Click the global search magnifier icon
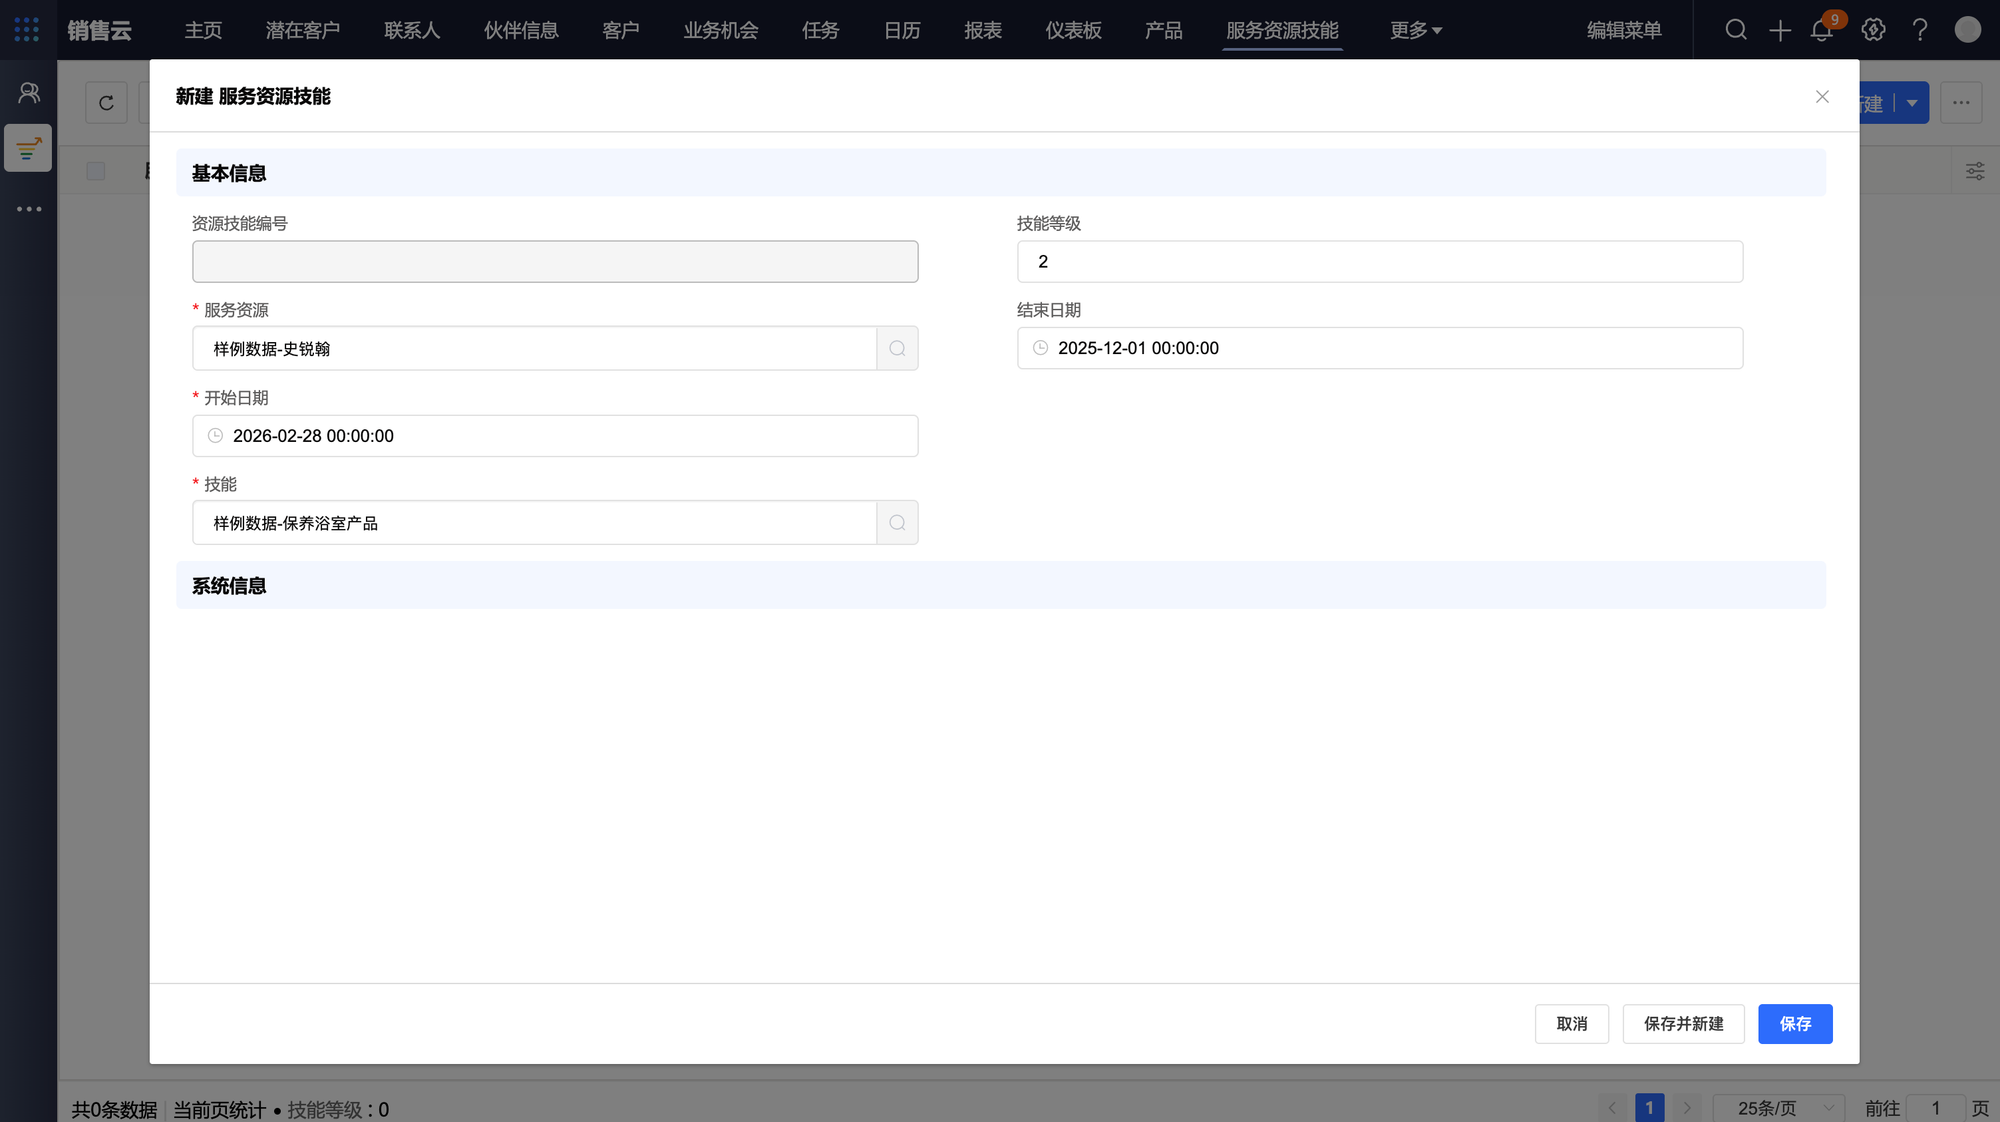This screenshot has height=1122, width=2000. 1736,30
